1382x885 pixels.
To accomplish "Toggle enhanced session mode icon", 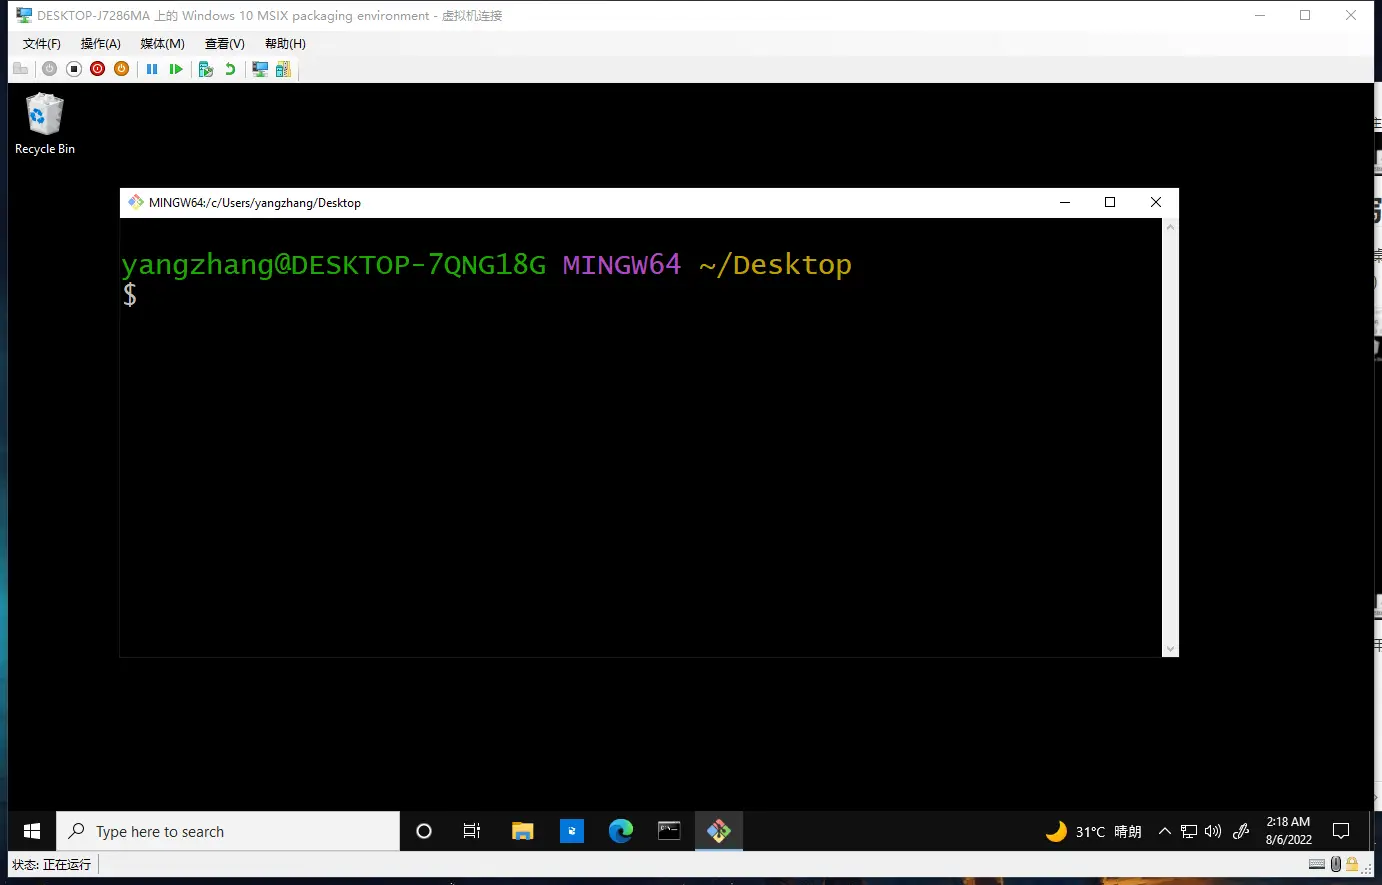I will point(260,69).
